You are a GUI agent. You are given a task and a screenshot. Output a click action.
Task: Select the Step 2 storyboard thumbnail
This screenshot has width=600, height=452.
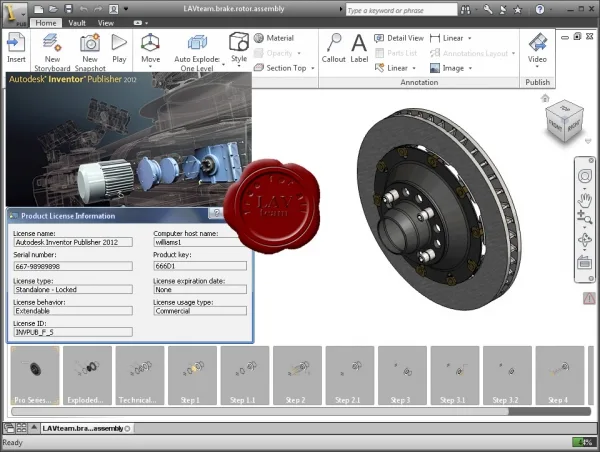[x=297, y=375]
